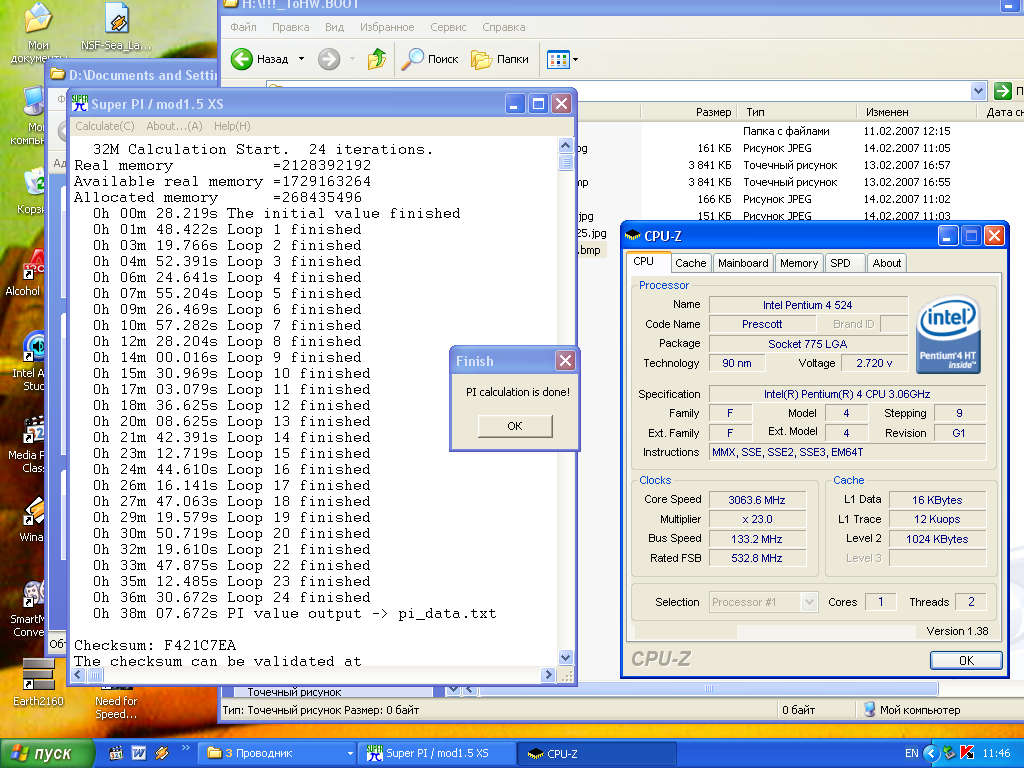Click the Word icon in Quick Launch

(x=139, y=753)
